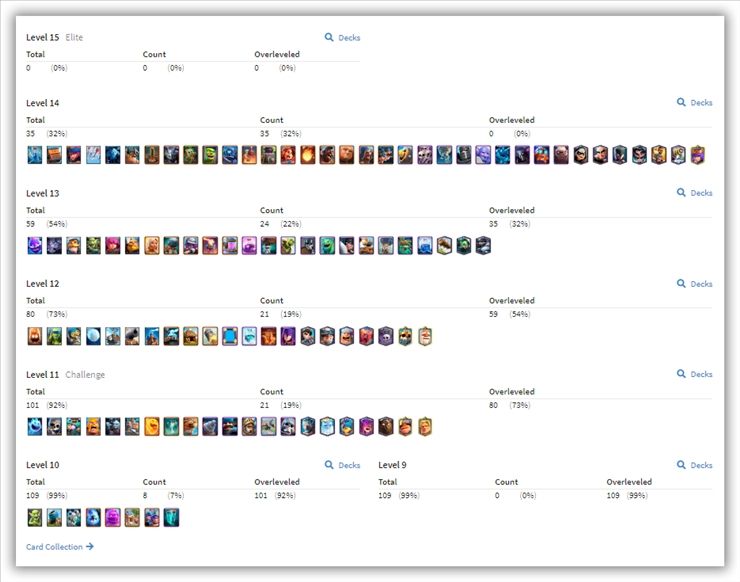Click the Level 15 heading
This screenshot has width=740, height=582.
(42, 37)
